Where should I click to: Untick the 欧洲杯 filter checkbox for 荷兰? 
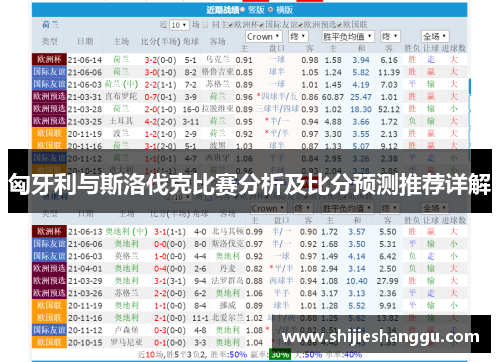point(231,25)
